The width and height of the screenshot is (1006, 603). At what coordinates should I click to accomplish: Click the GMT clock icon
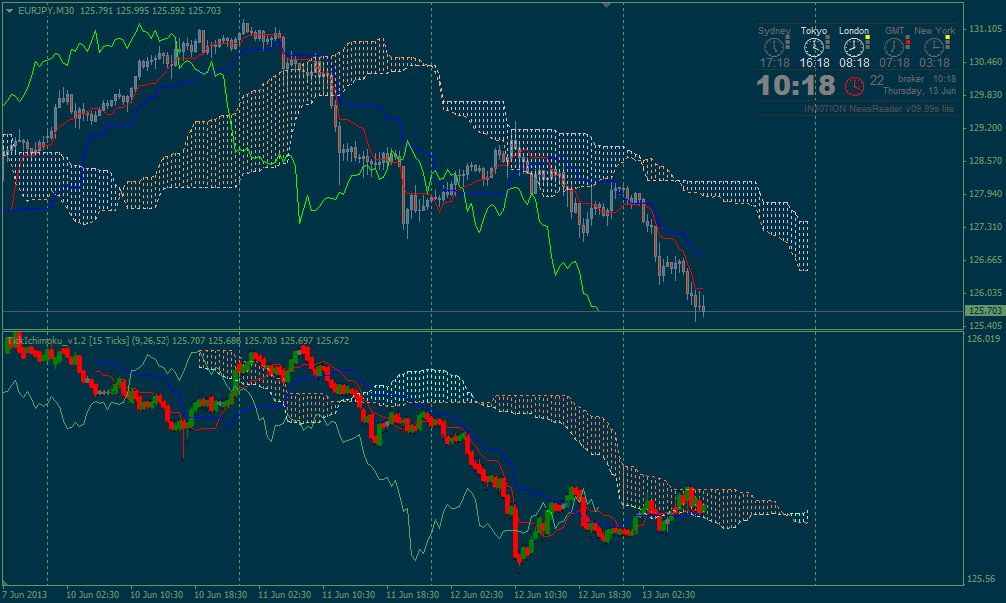pos(893,47)
